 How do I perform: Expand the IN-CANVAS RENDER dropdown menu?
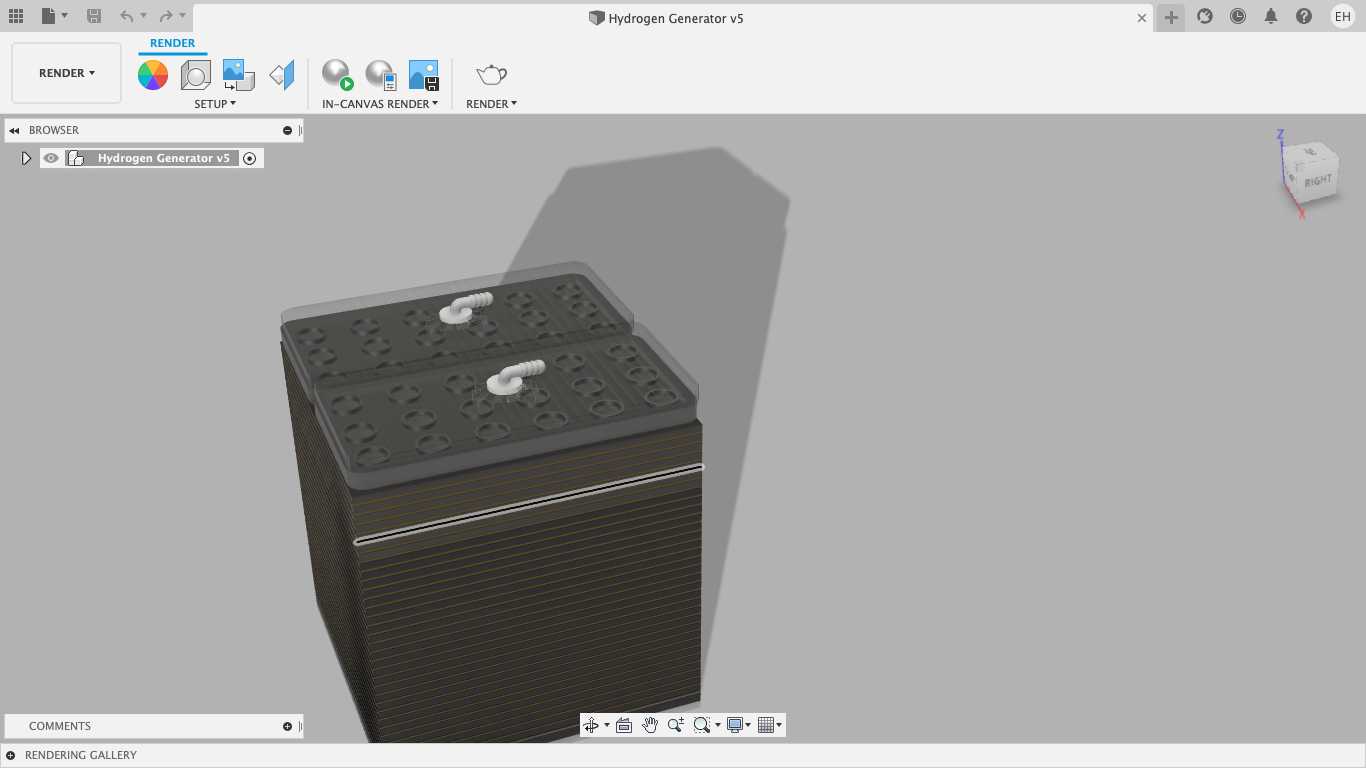[x=380, y=104]
